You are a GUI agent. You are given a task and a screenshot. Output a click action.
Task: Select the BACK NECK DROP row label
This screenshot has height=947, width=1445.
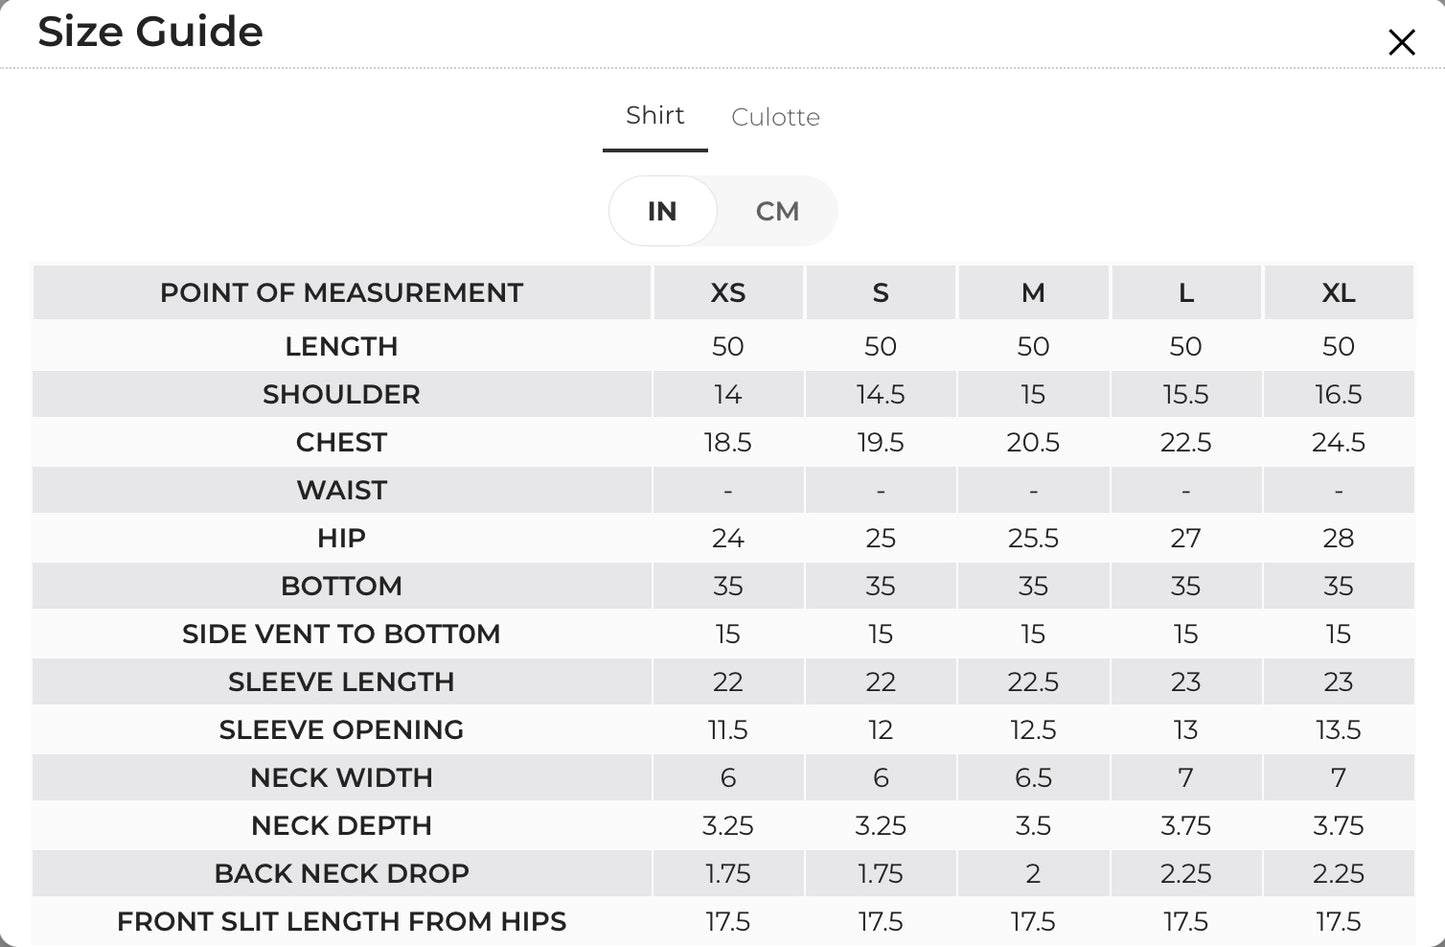click(x=341, y=874)
